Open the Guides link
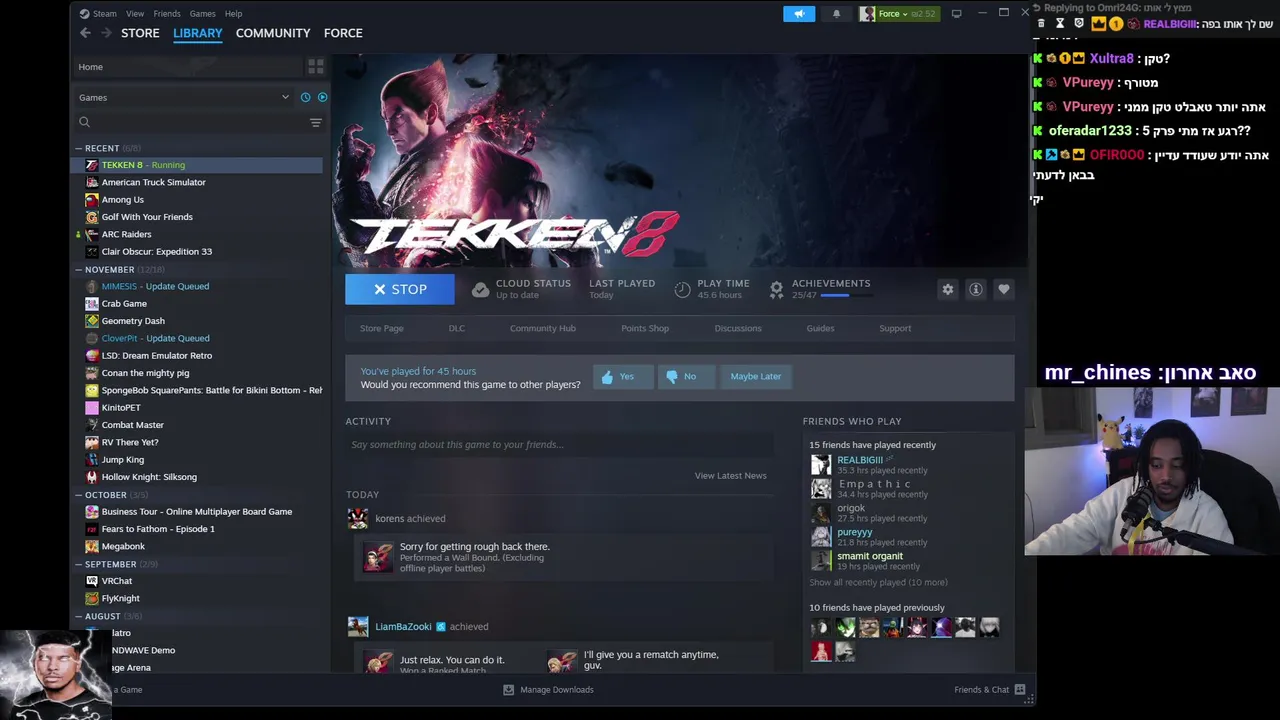 click(x=820, y=328)
